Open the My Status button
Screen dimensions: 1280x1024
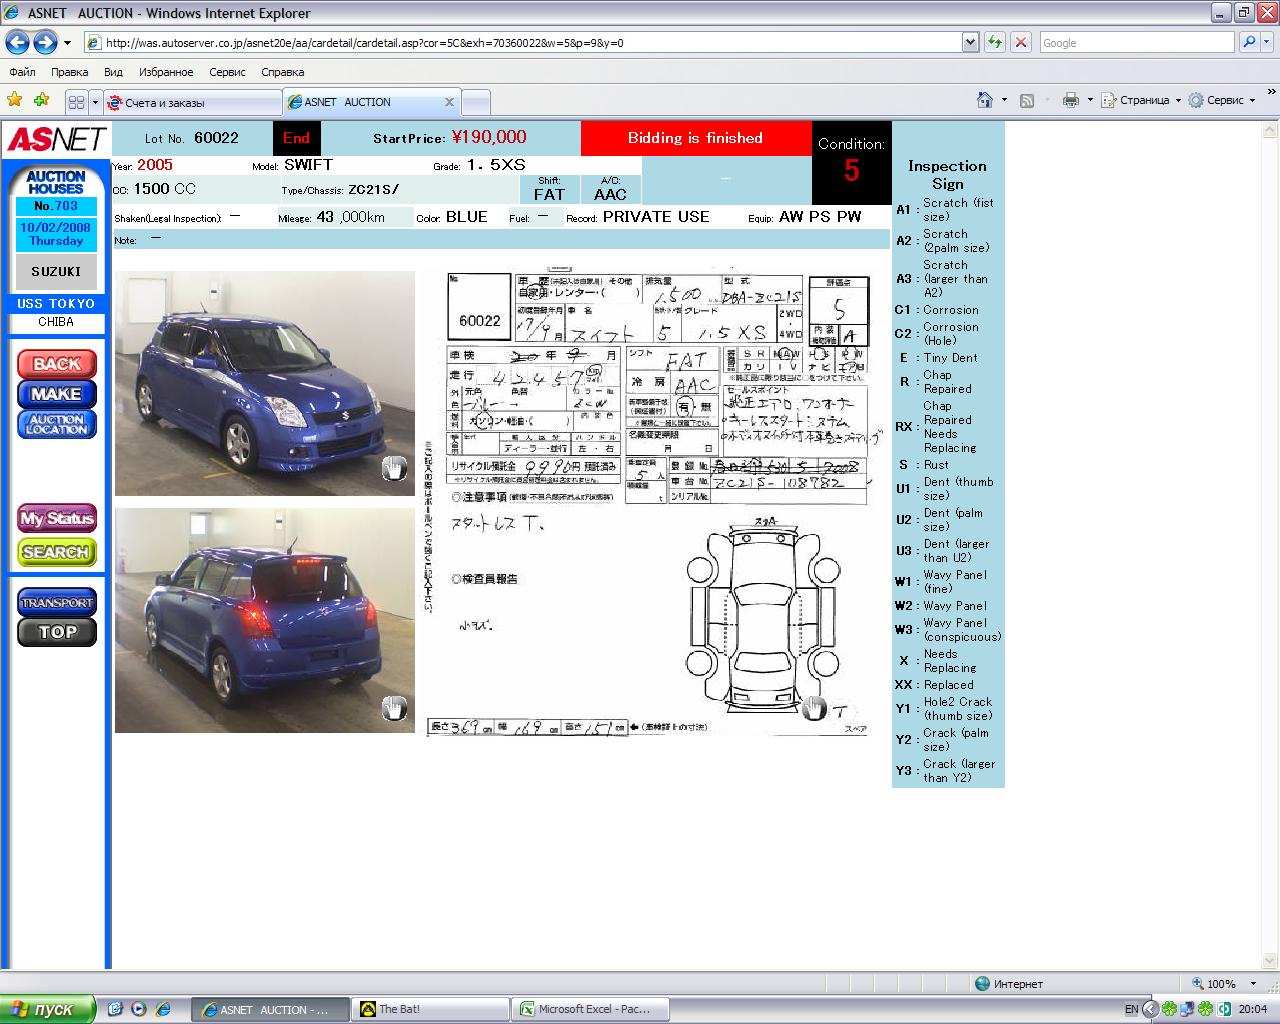57,518
